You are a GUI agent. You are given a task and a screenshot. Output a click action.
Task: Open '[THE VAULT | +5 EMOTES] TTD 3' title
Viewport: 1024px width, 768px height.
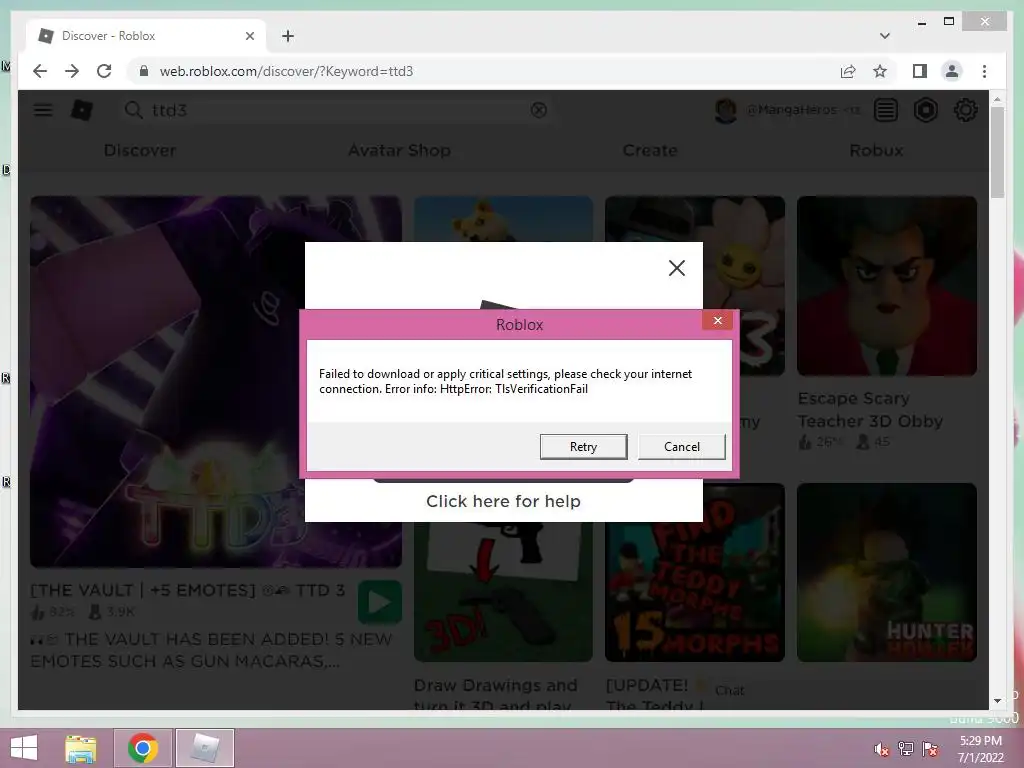pyautogui.click(x=187, y=590)
